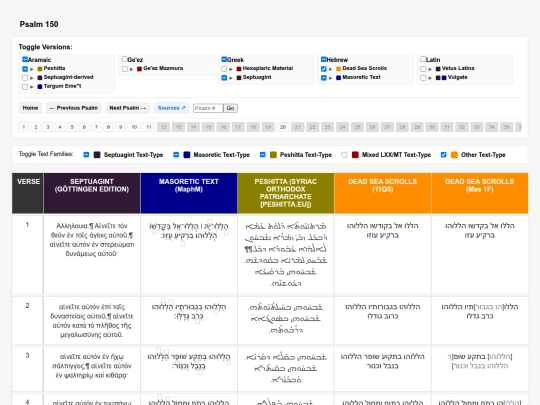540x405 pixels.
Task: Expand the Septuagint-derived disclosure triangle
Action: point(32,78)
